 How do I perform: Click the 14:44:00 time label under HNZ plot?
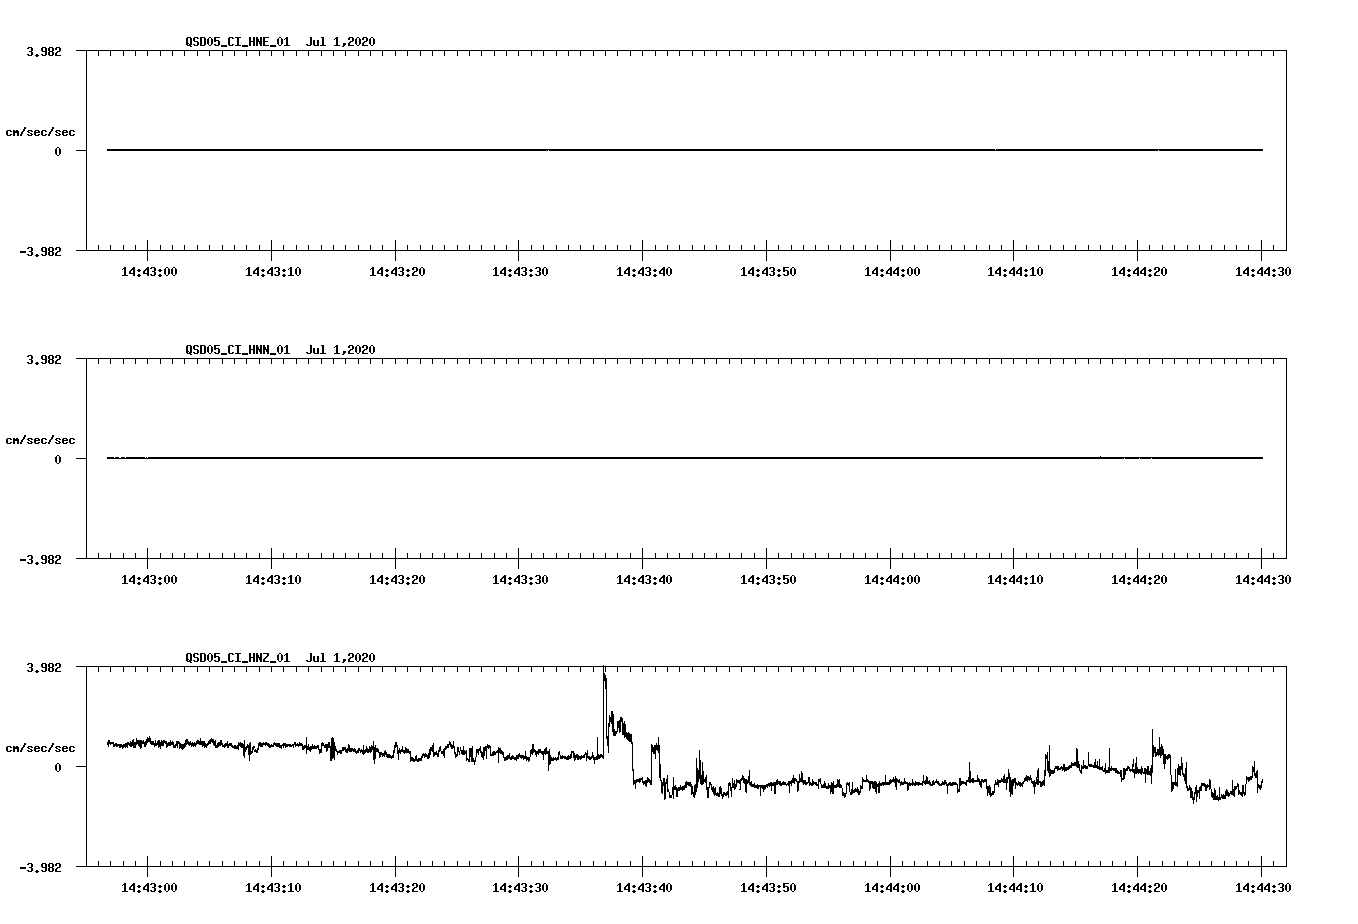891,887
